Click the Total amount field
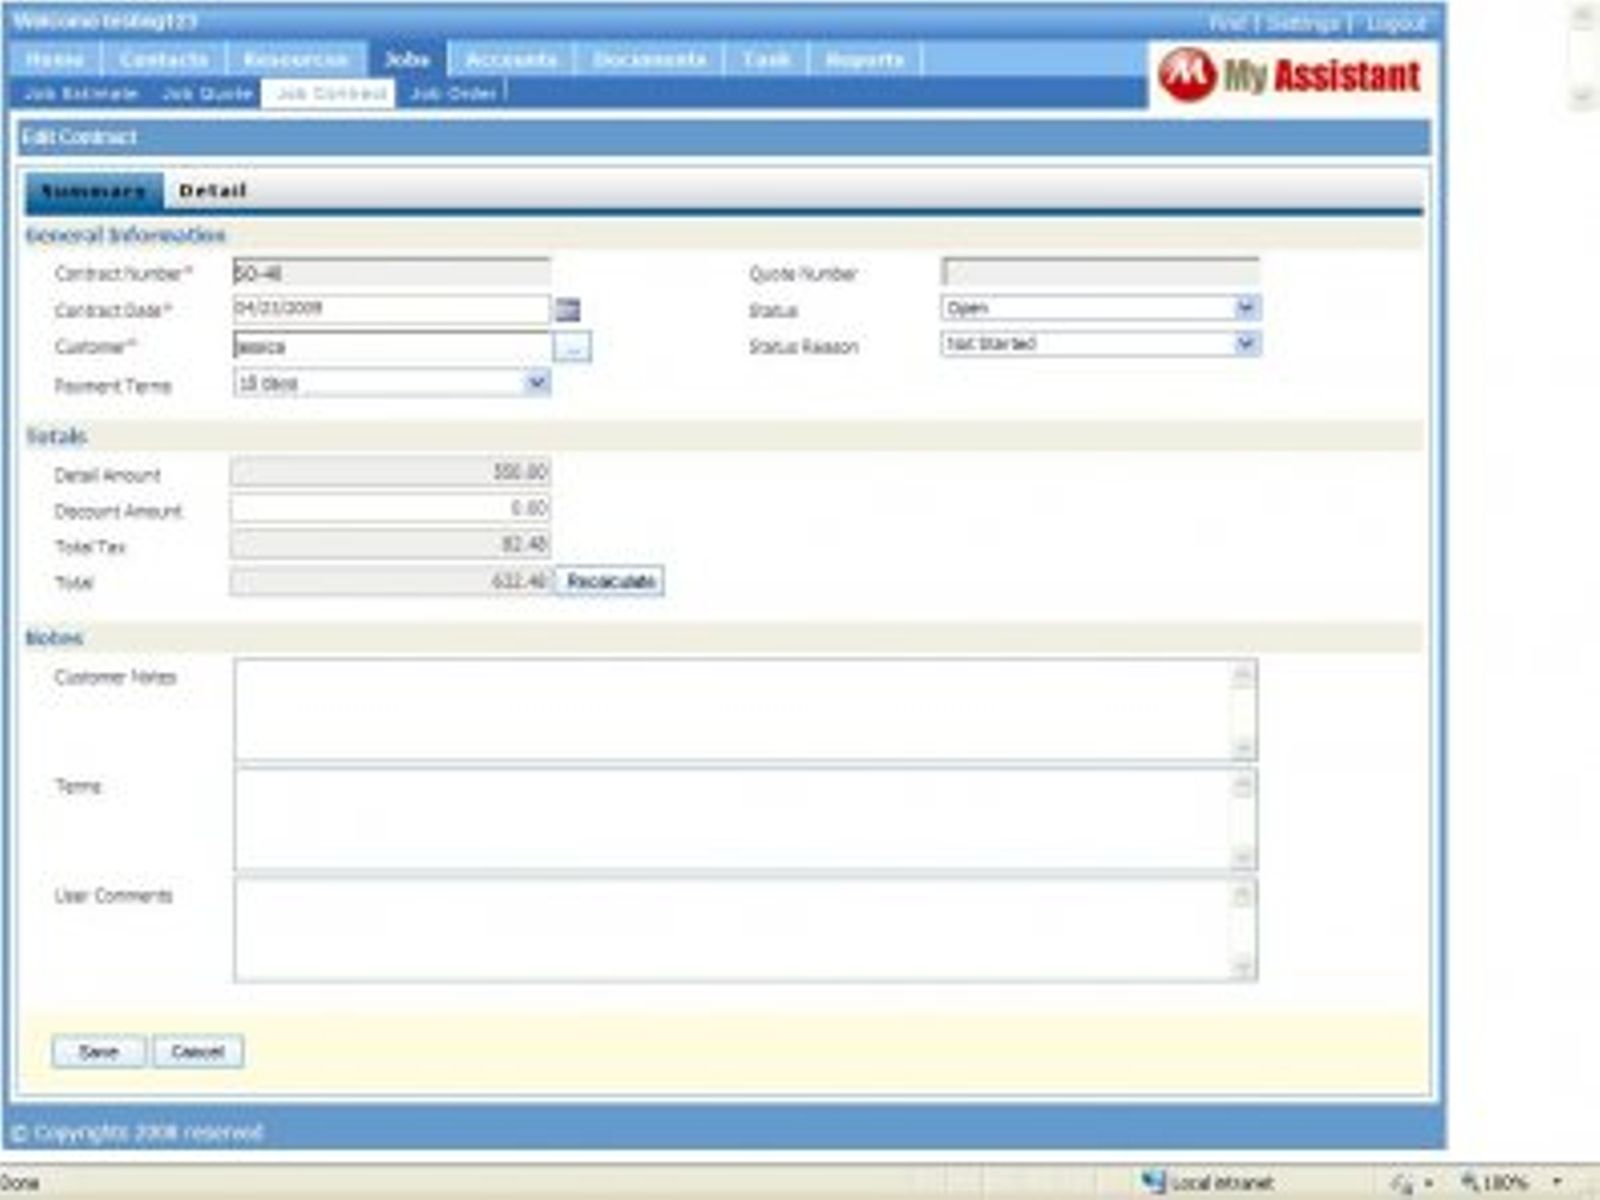Viewport: 1600px width, 1200px height. [x=390, y=581]
